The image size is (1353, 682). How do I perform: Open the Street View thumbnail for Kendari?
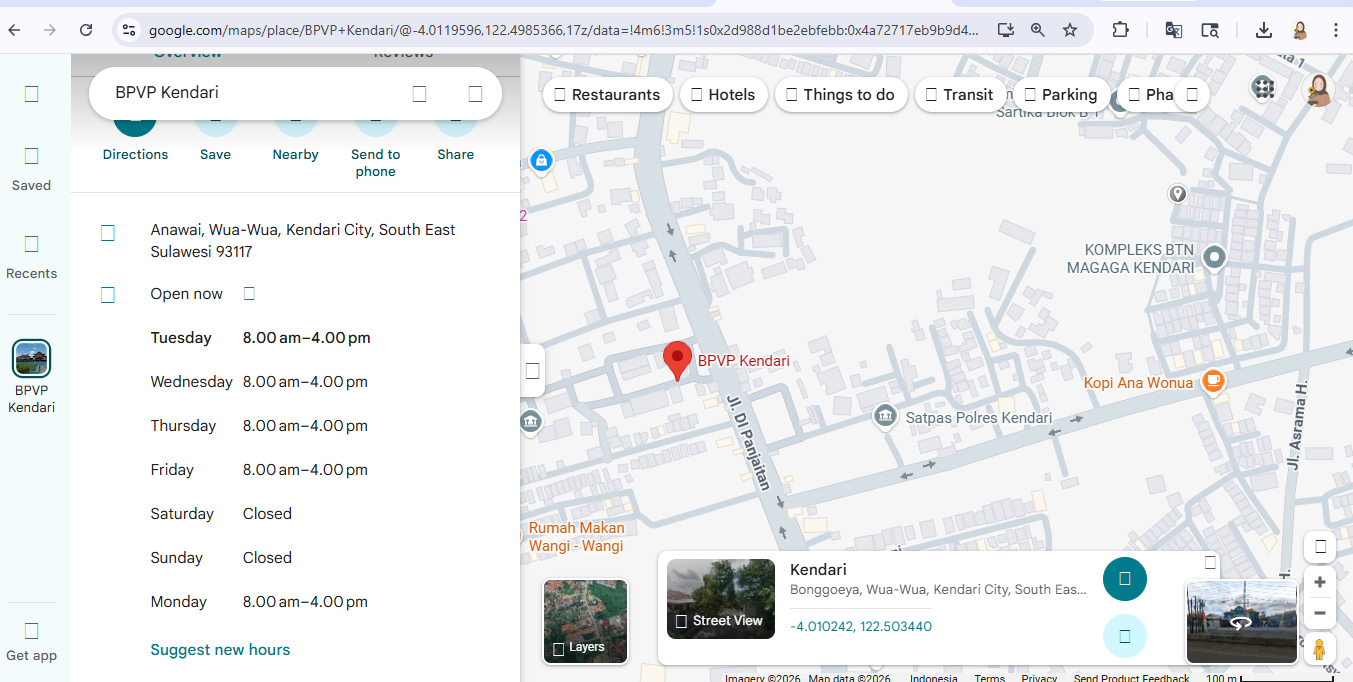coord(721,599)
